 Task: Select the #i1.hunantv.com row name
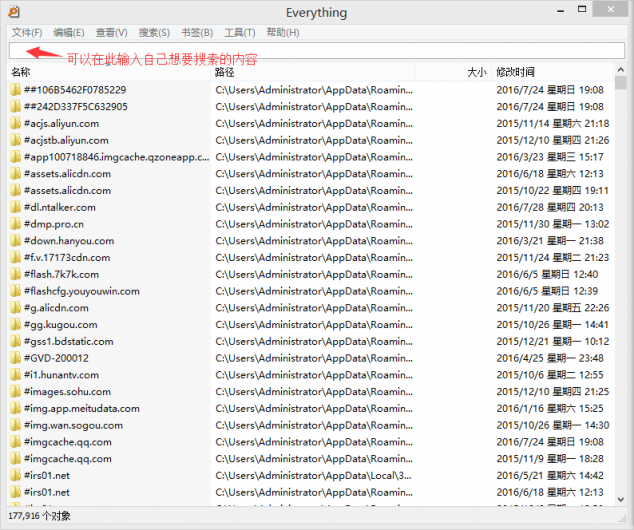[61, 375]
